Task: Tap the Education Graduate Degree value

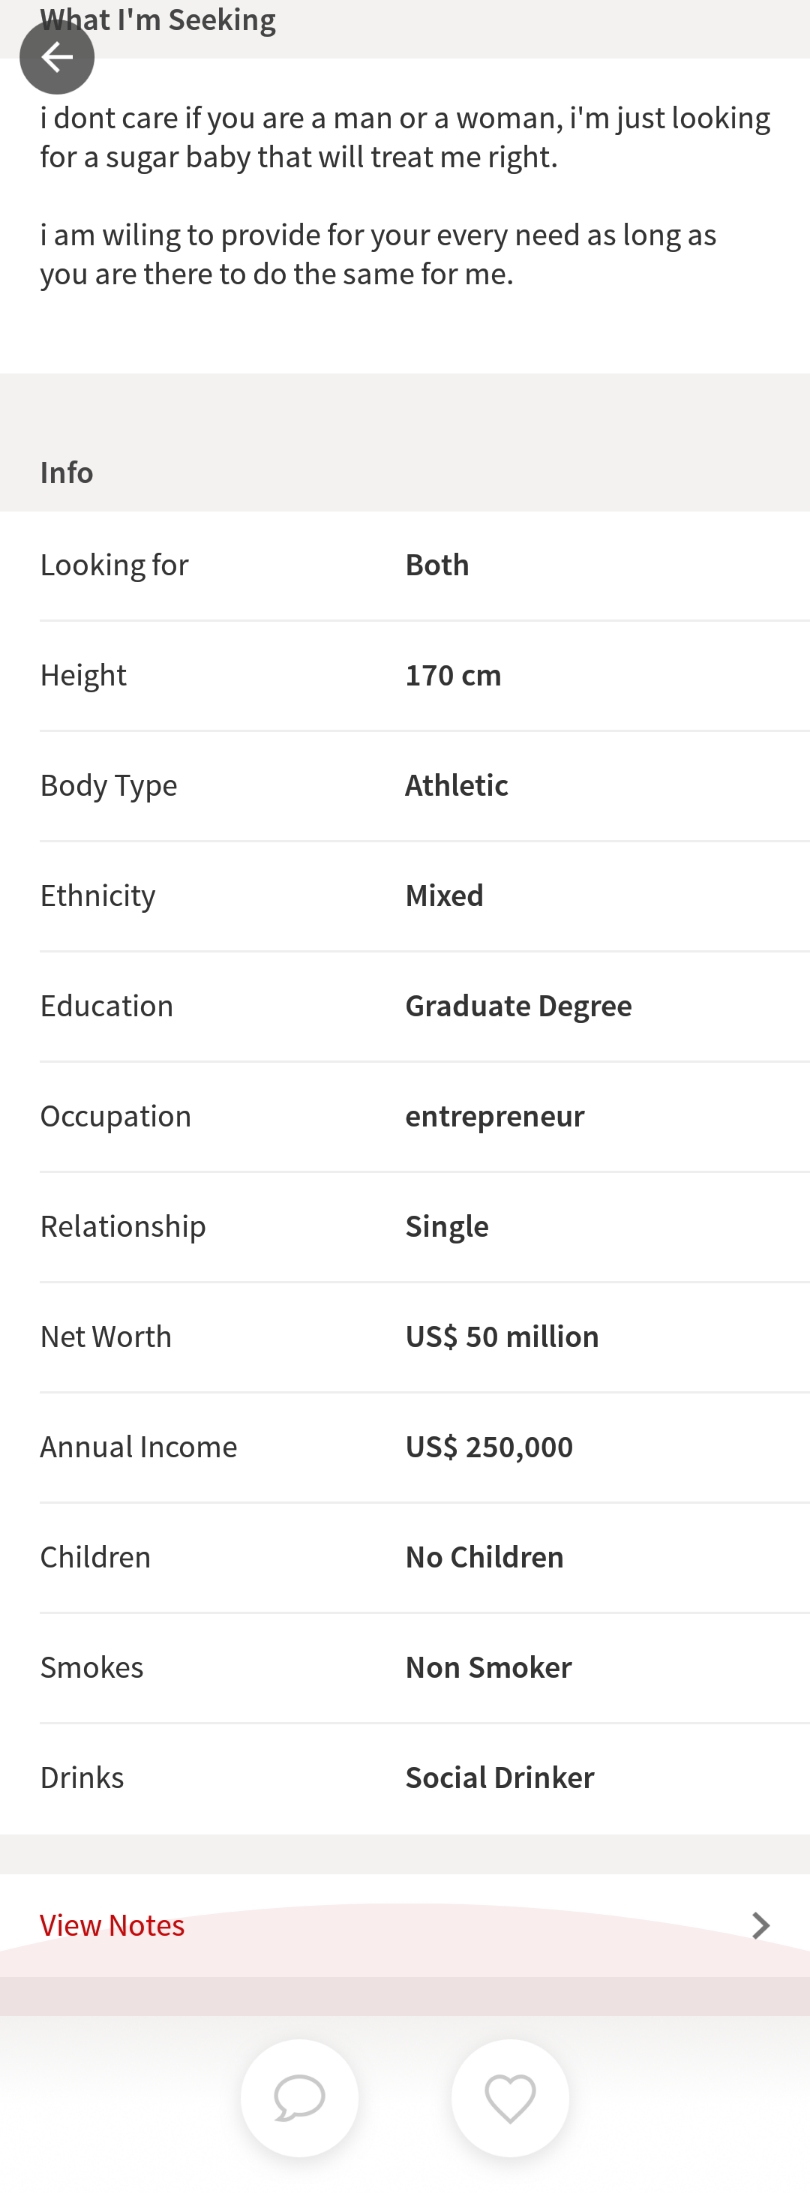Action: click(x=518, y=1005)
